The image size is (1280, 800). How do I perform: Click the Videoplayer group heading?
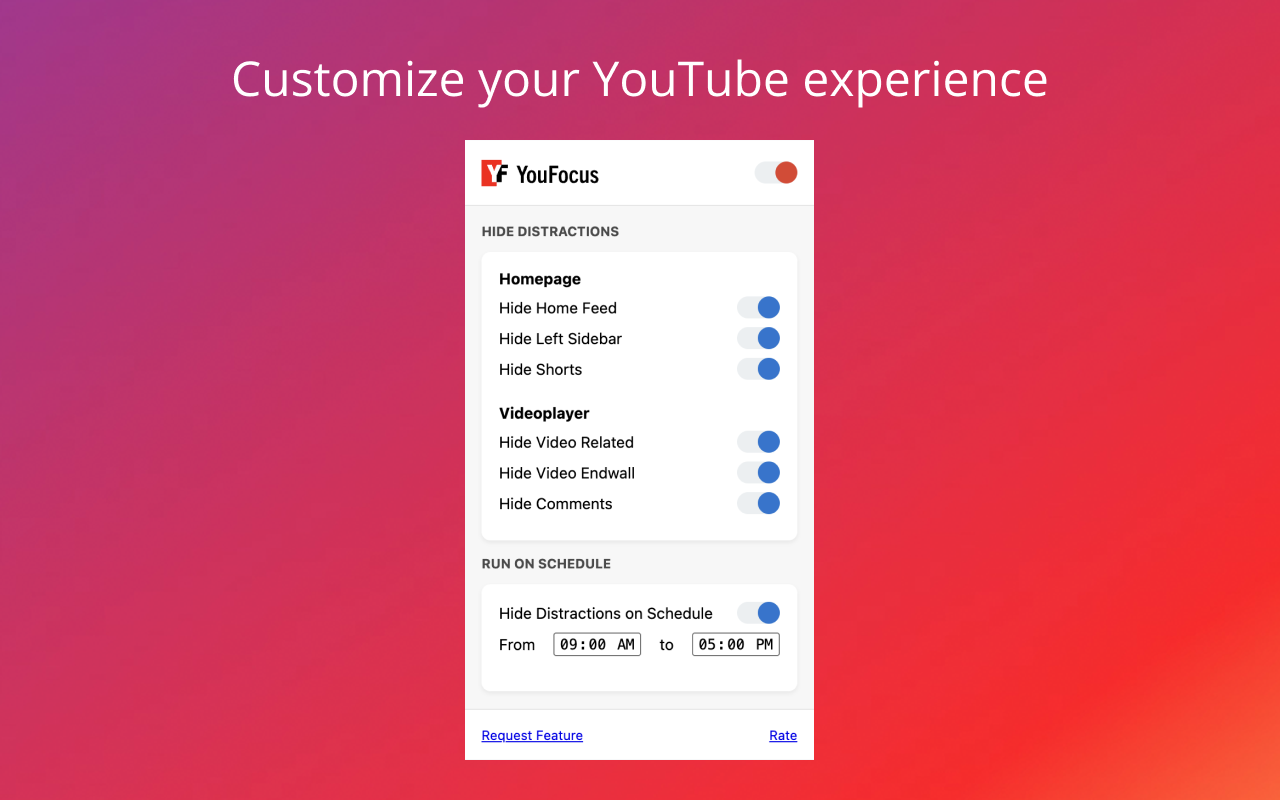[544, 413]
